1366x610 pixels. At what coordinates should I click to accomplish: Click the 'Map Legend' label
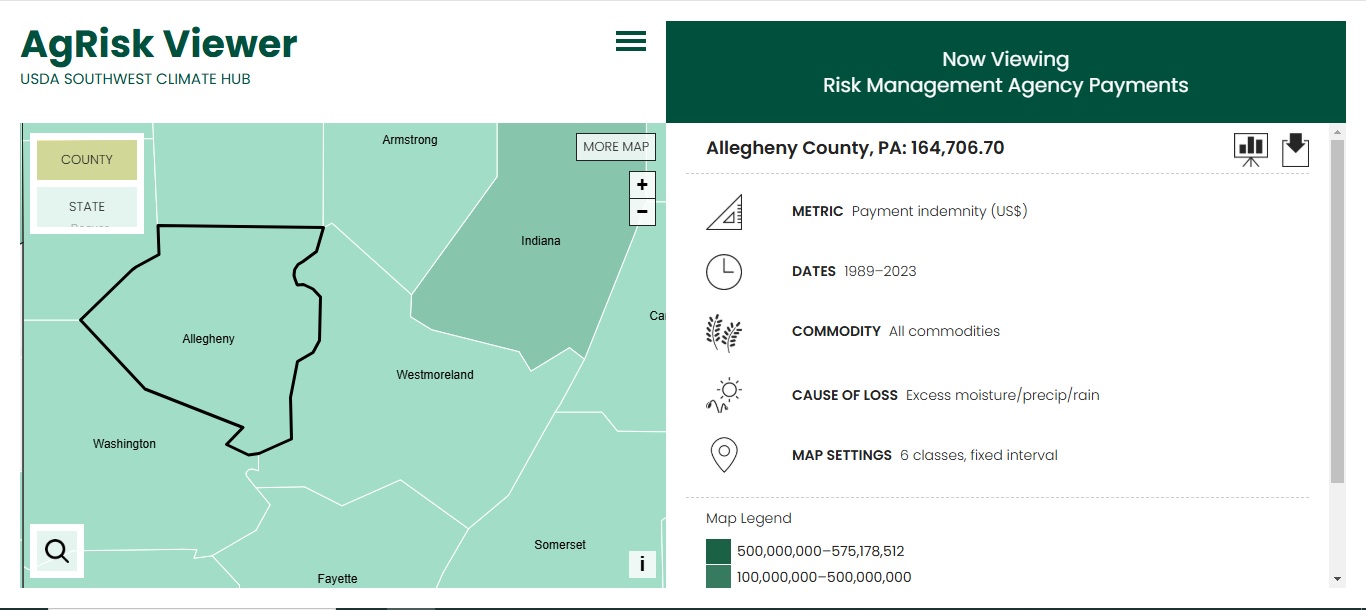[x=749, y=518]
